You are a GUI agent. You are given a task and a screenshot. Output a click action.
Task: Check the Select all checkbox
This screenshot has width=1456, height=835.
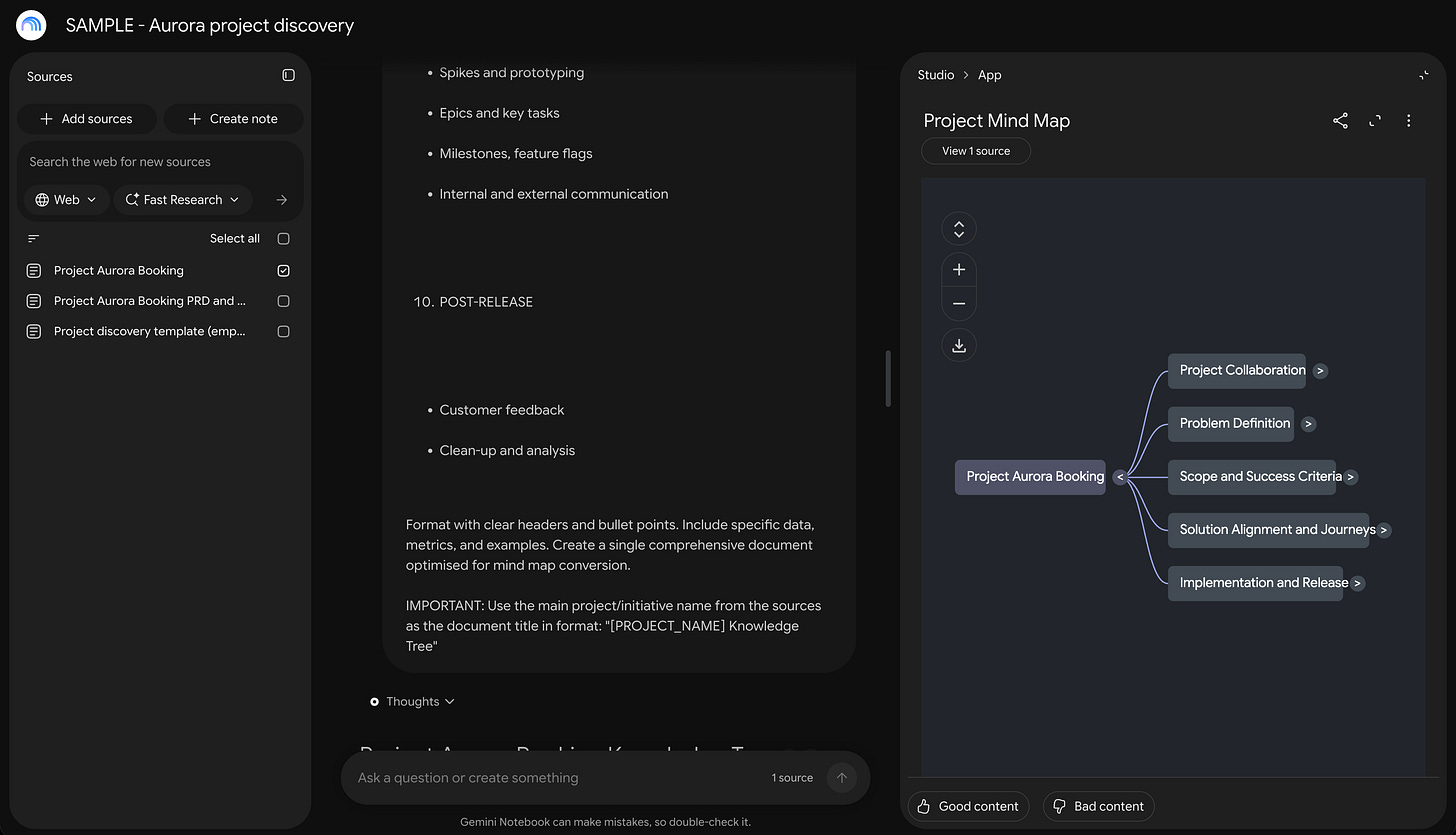coord(284,239)
